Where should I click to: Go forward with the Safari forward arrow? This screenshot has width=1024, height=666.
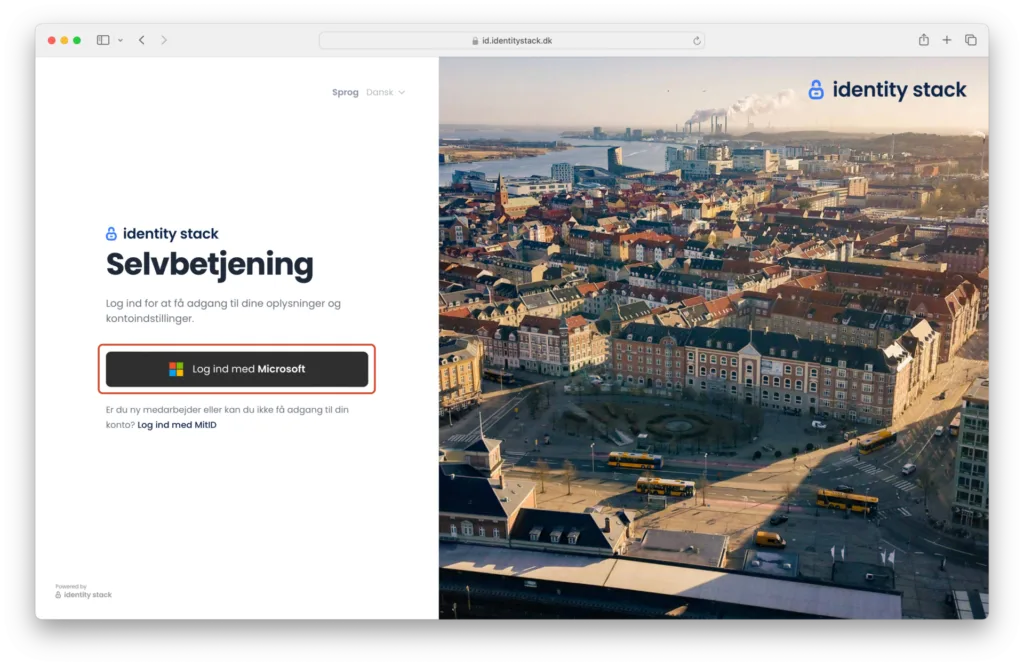[x=164, y=40]
